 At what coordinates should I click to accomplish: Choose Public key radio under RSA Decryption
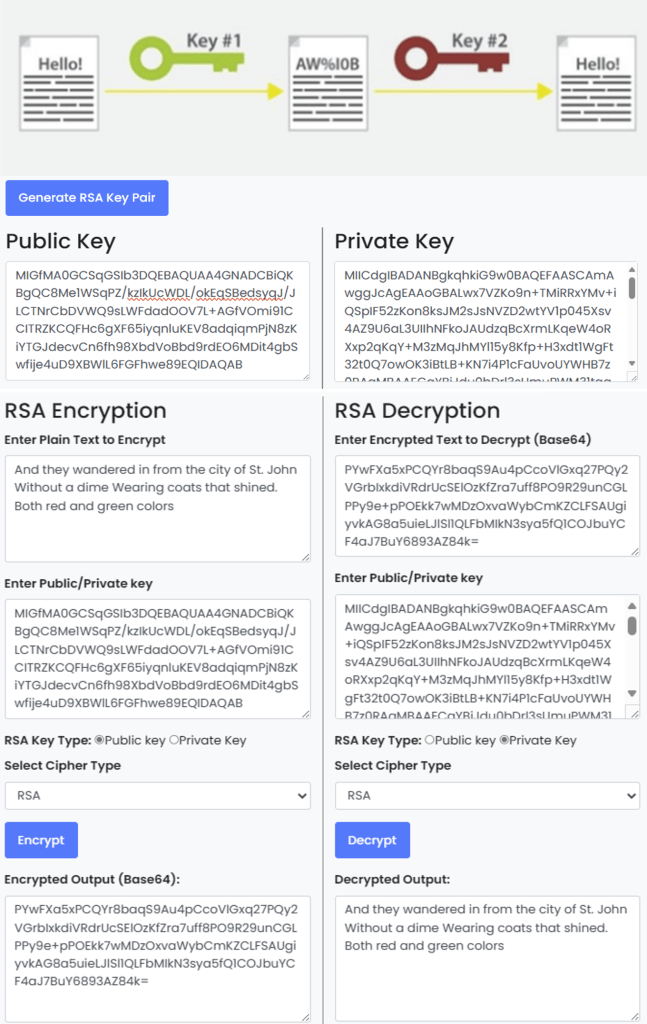pyautogui.click(x=430, y=740)
